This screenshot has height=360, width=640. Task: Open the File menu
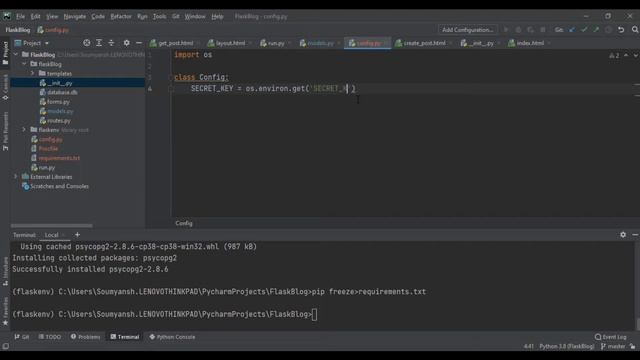tap(20, 16)
